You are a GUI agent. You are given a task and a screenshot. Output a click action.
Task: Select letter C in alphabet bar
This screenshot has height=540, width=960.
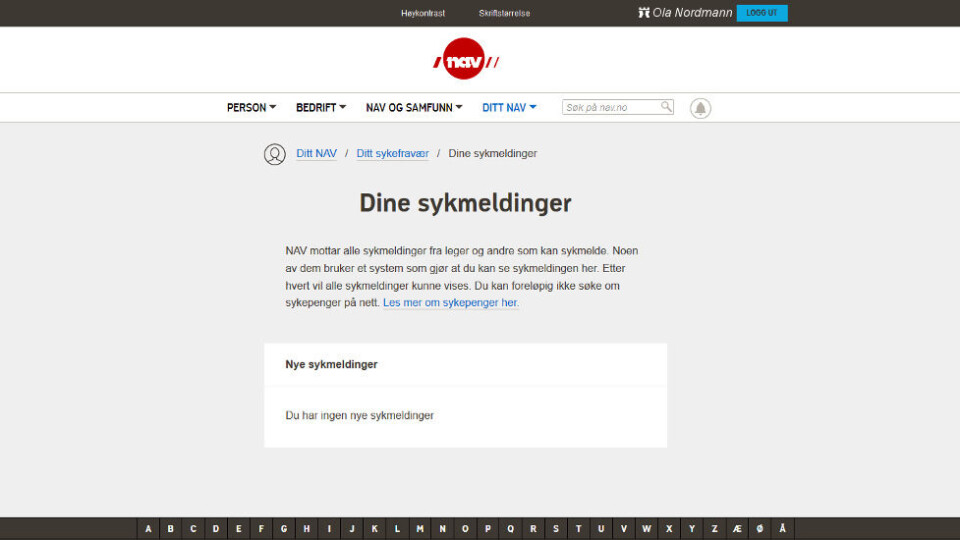(193, 528)
